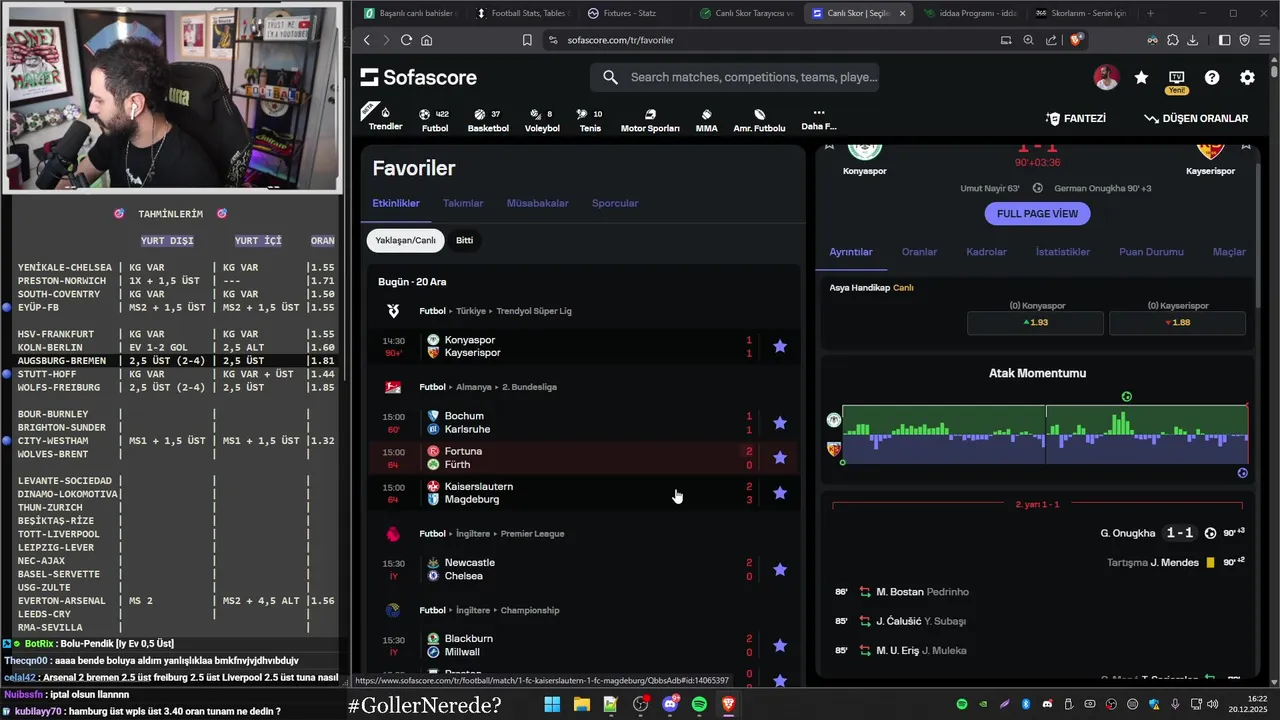
Task: Open Spotify from the Windows taskbar
Action: (699, 705)
